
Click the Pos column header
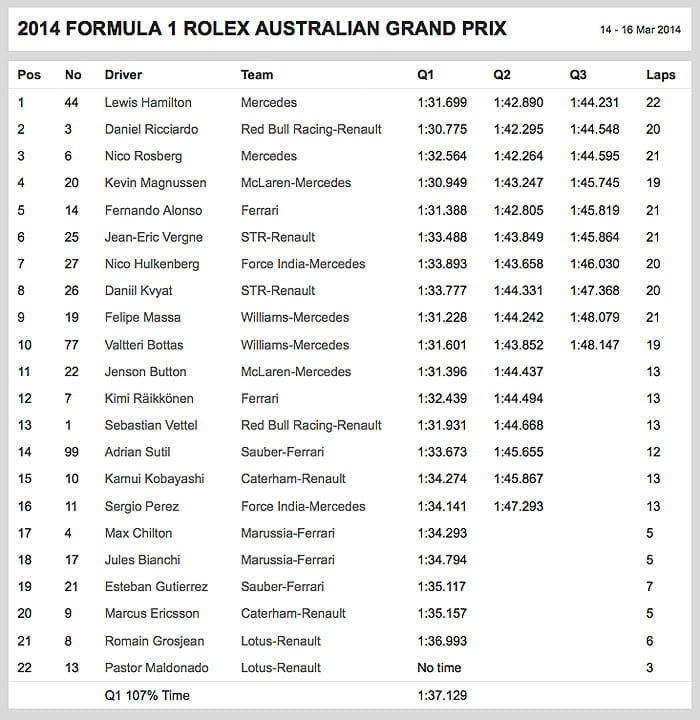click(29, 75)
